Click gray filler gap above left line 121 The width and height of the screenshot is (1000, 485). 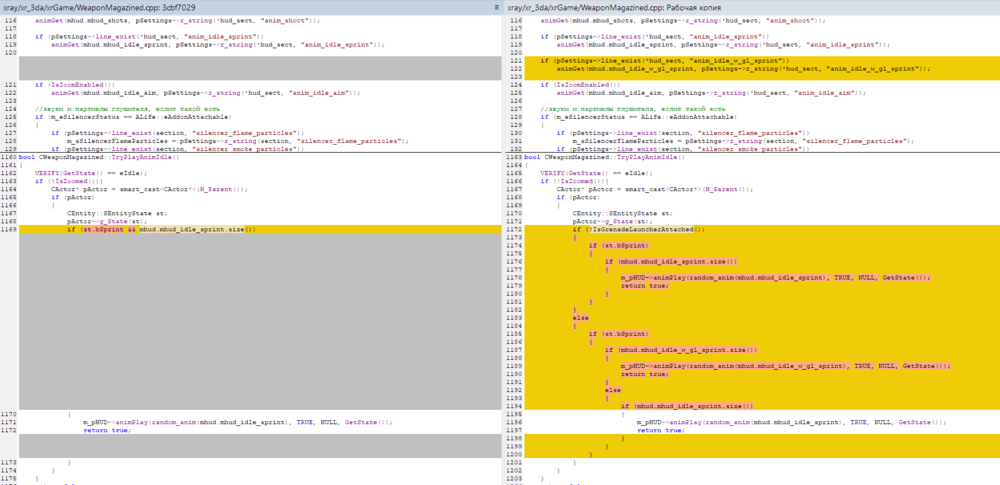click(x=250, y=68)
